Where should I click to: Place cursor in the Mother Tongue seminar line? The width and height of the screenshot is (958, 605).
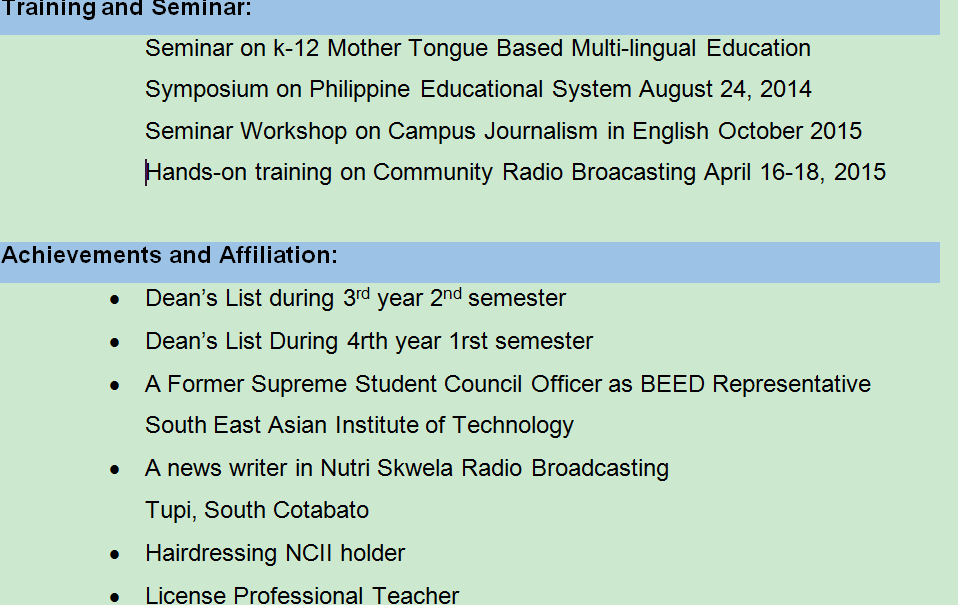click(x=477, y=48)
